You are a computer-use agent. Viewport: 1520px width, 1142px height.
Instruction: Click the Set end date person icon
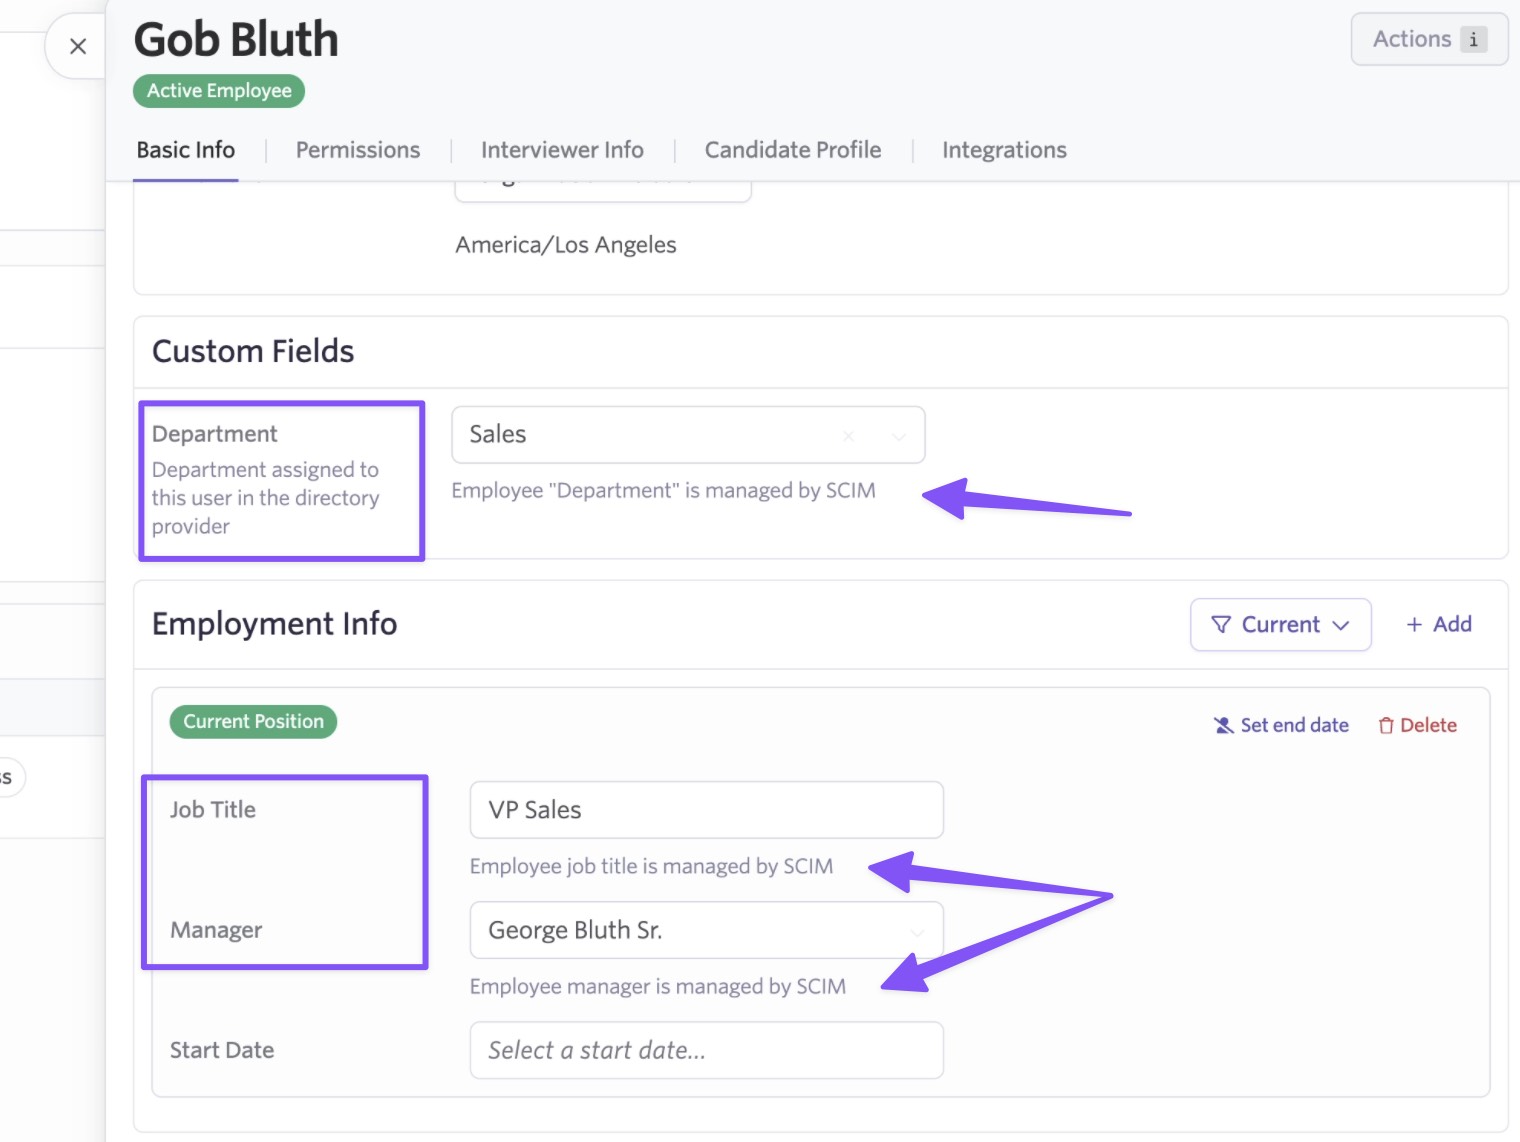pyautogui.click(x=1223, y=726)
